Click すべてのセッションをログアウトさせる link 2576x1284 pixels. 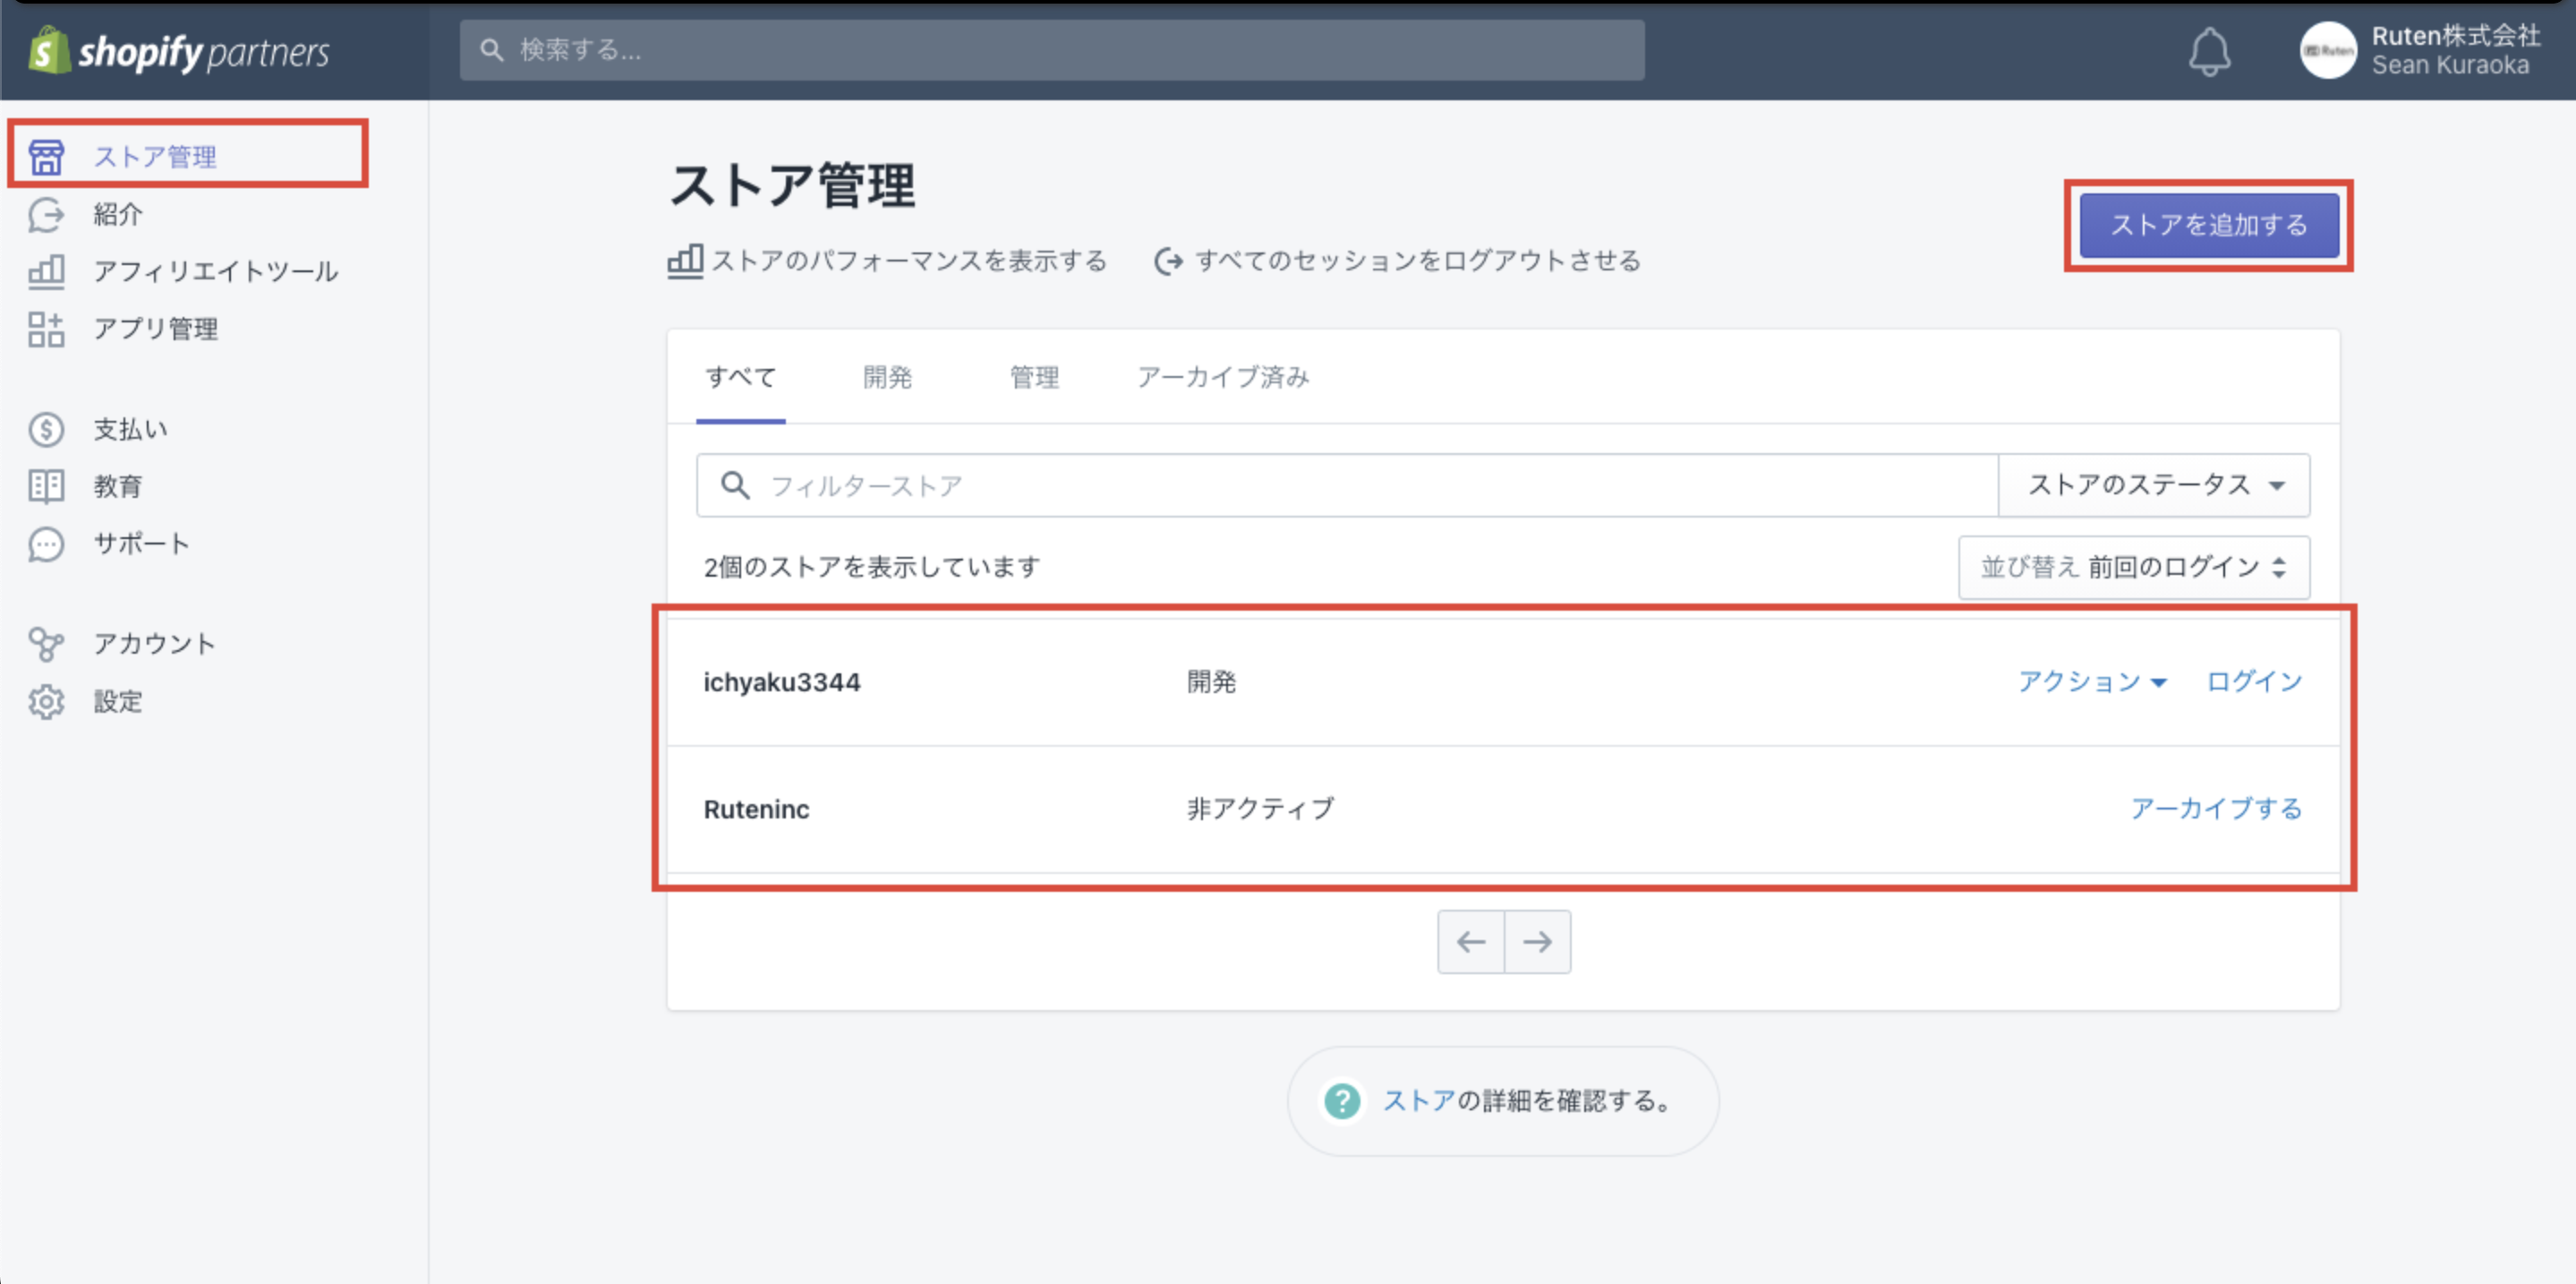pos(1418,261)
